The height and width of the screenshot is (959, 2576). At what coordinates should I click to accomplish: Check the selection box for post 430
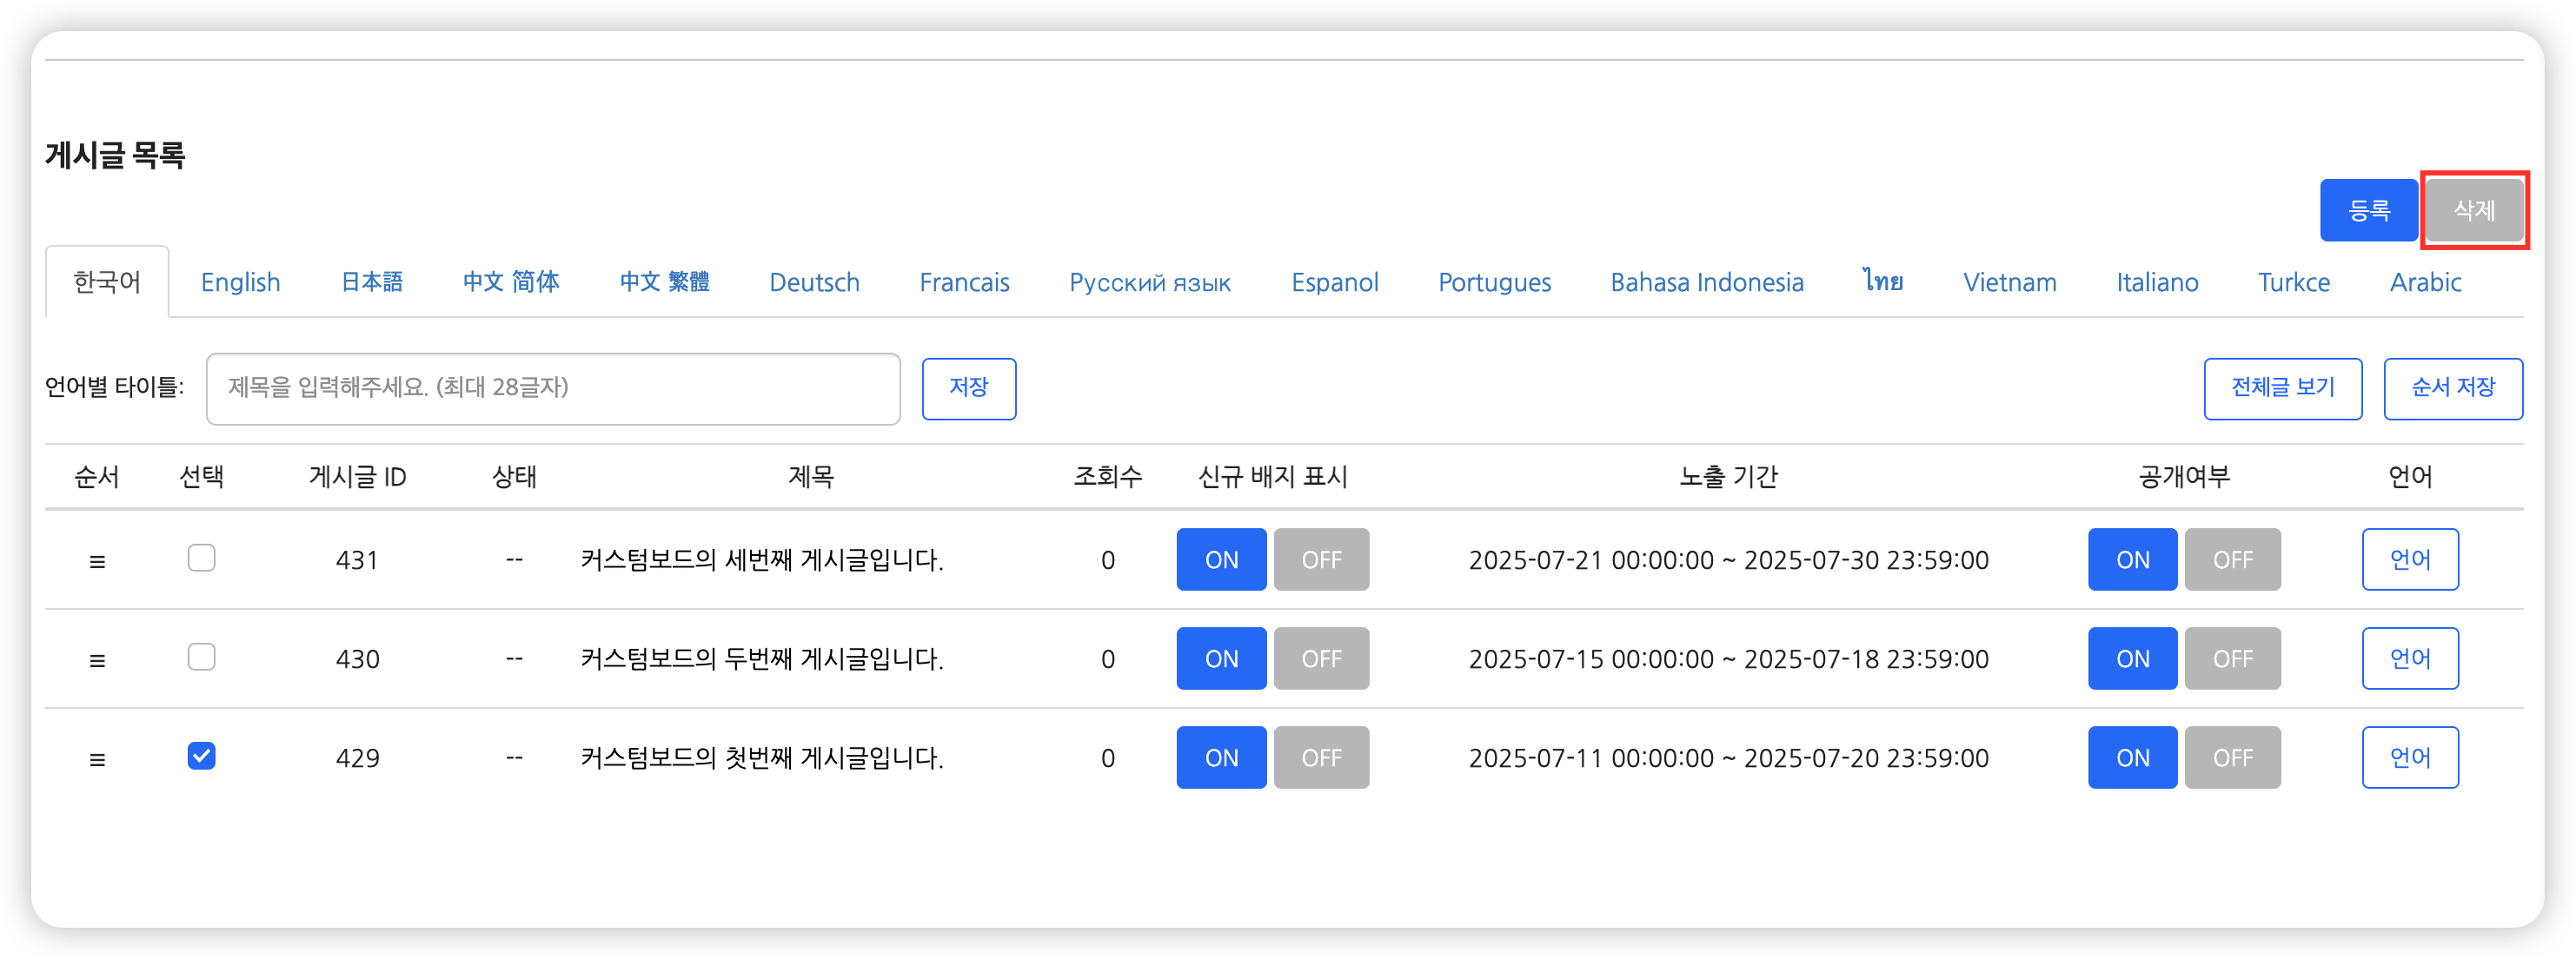[201, 657]
